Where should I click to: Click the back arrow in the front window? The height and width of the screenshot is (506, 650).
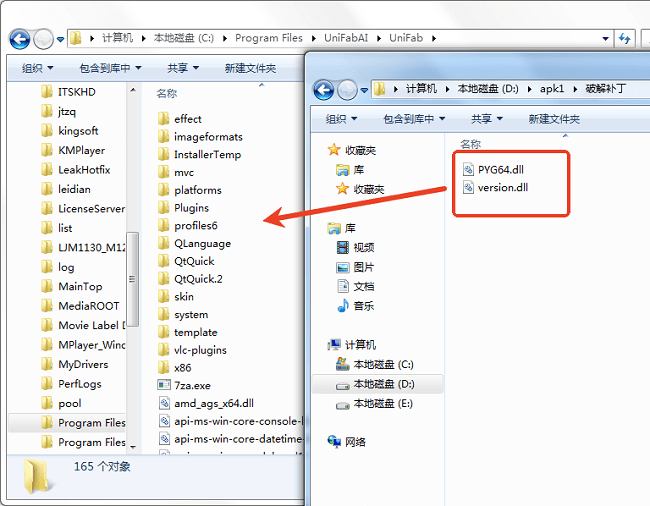click(x=324, y=90)
